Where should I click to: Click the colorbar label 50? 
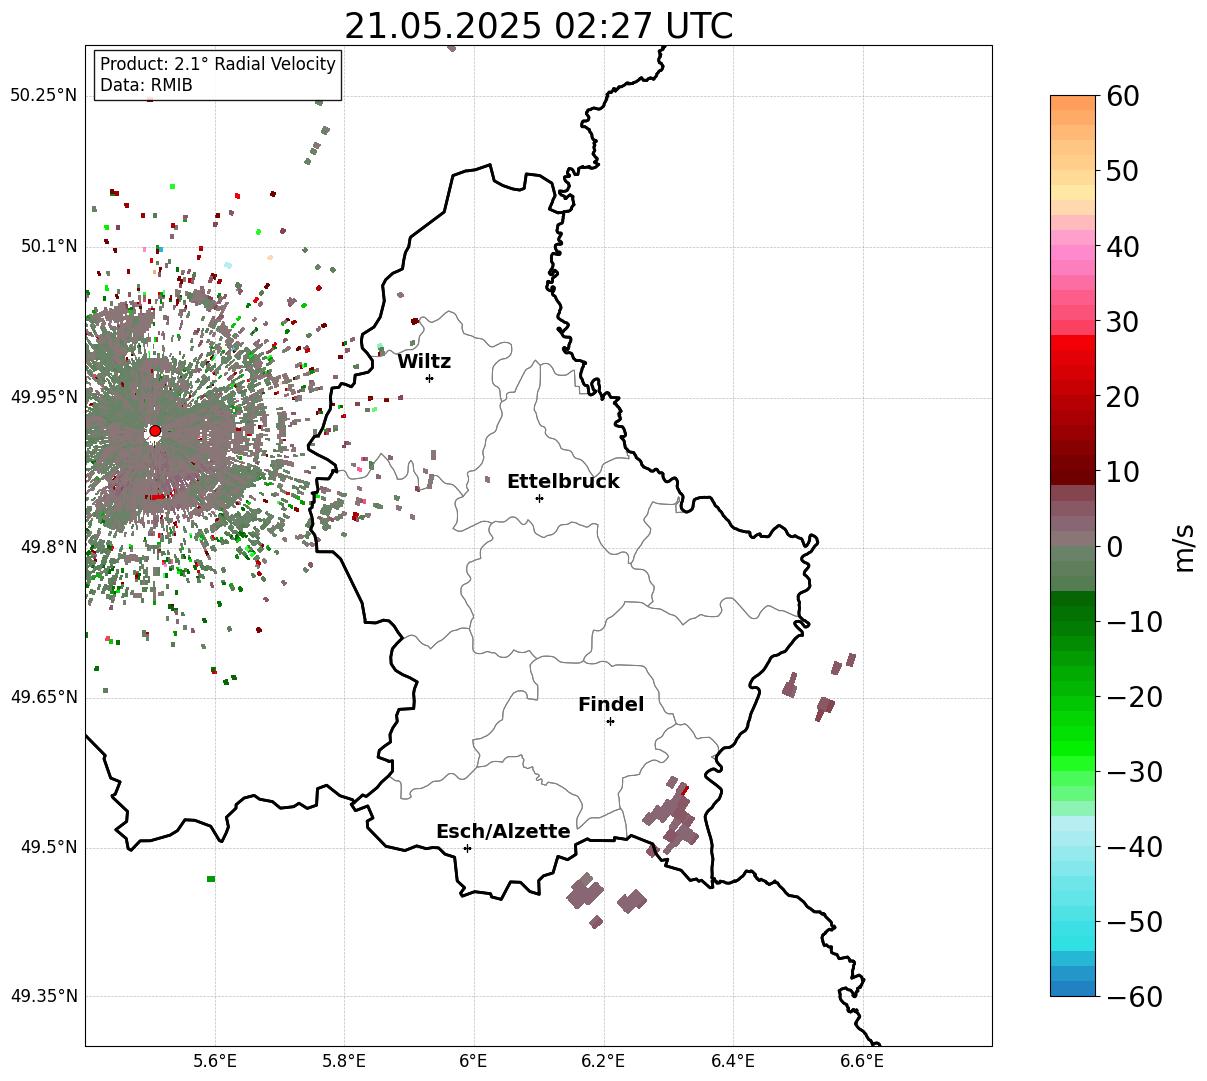(1124, 171)
